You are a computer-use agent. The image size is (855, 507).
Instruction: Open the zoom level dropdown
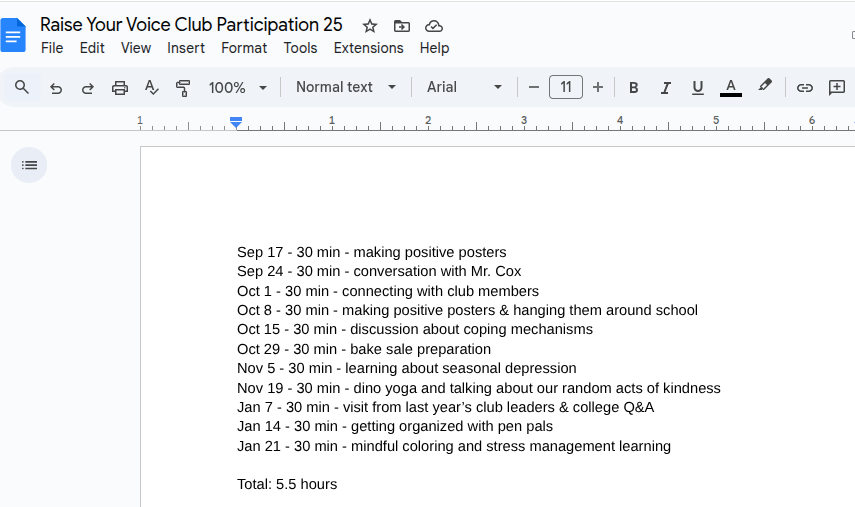[238, 87]
